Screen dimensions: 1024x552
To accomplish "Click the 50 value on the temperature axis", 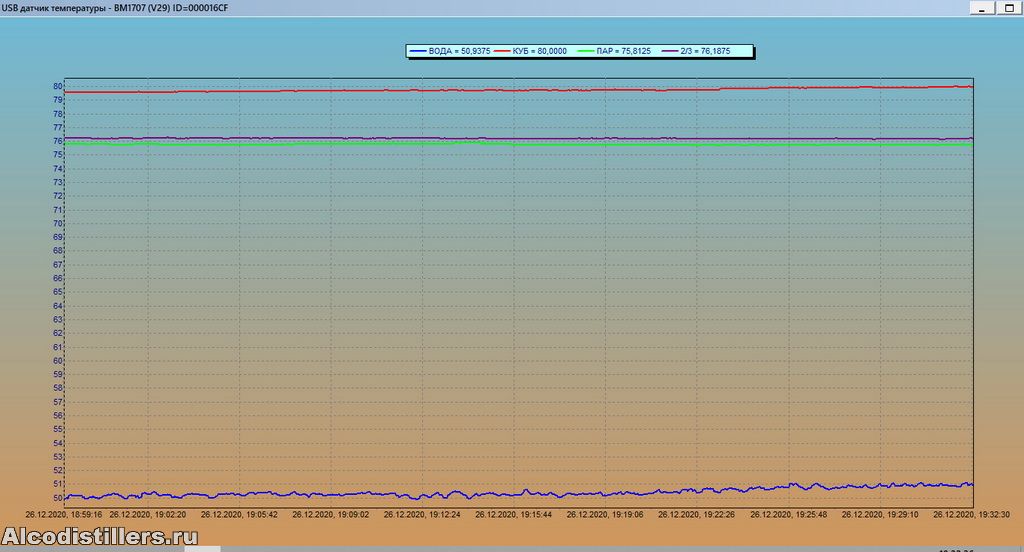I will (x=58, y=498).
